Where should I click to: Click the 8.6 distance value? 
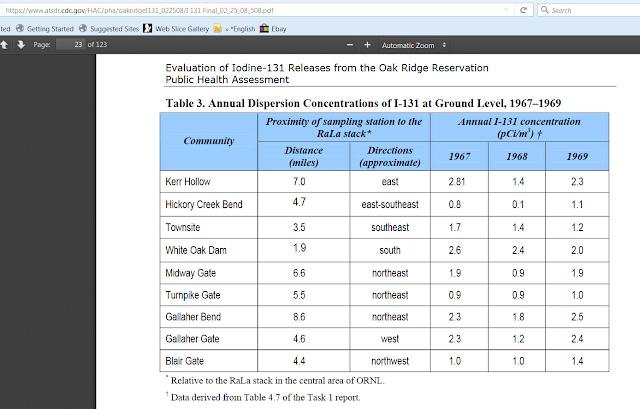coord(299,317)
